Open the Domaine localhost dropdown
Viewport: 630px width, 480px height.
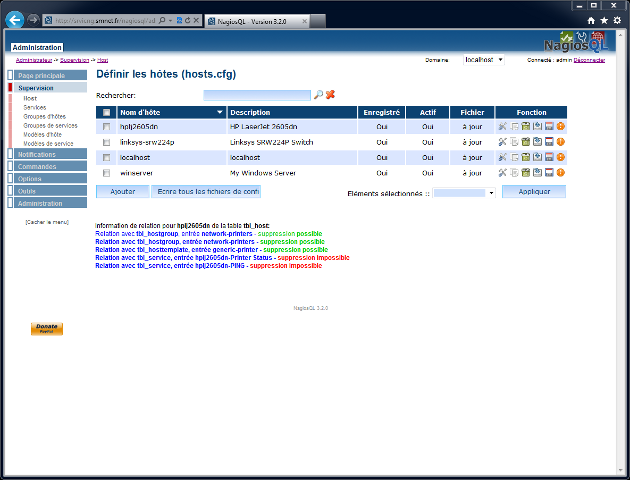coord(484,60)
